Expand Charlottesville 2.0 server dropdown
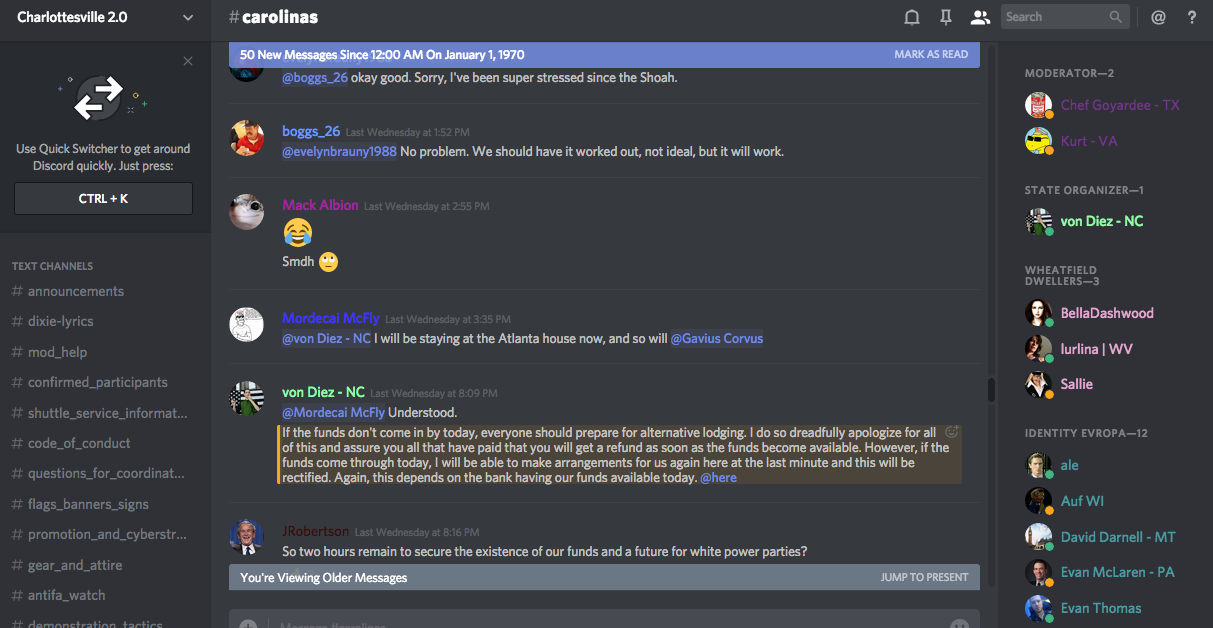The height and width of the screenshot is (628, 1213). coord(188,17)
